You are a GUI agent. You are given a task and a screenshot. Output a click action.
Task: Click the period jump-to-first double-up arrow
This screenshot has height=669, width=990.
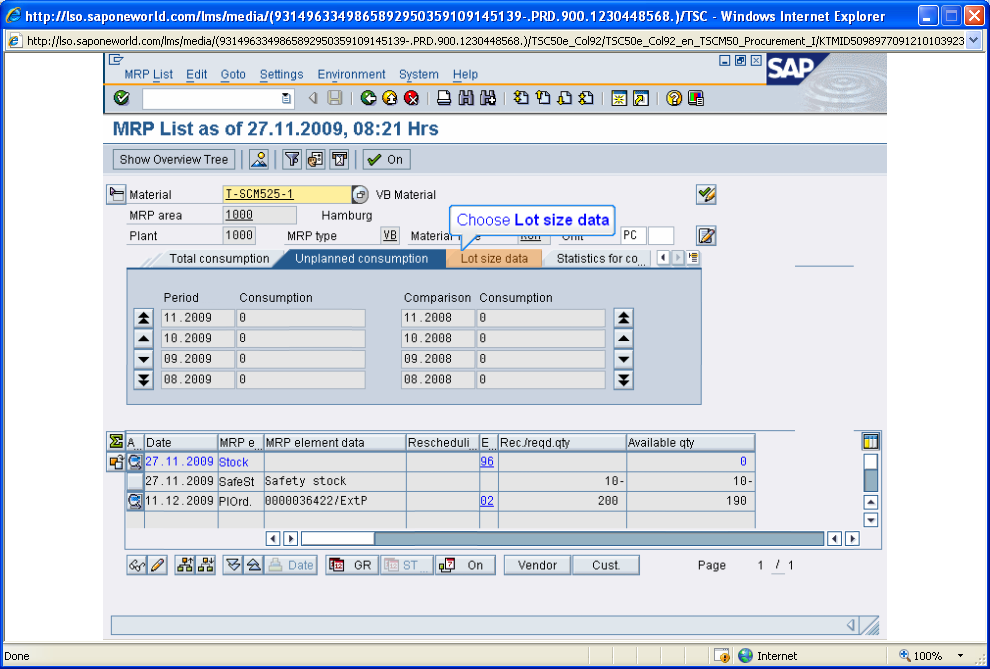[x=143, y=318]
